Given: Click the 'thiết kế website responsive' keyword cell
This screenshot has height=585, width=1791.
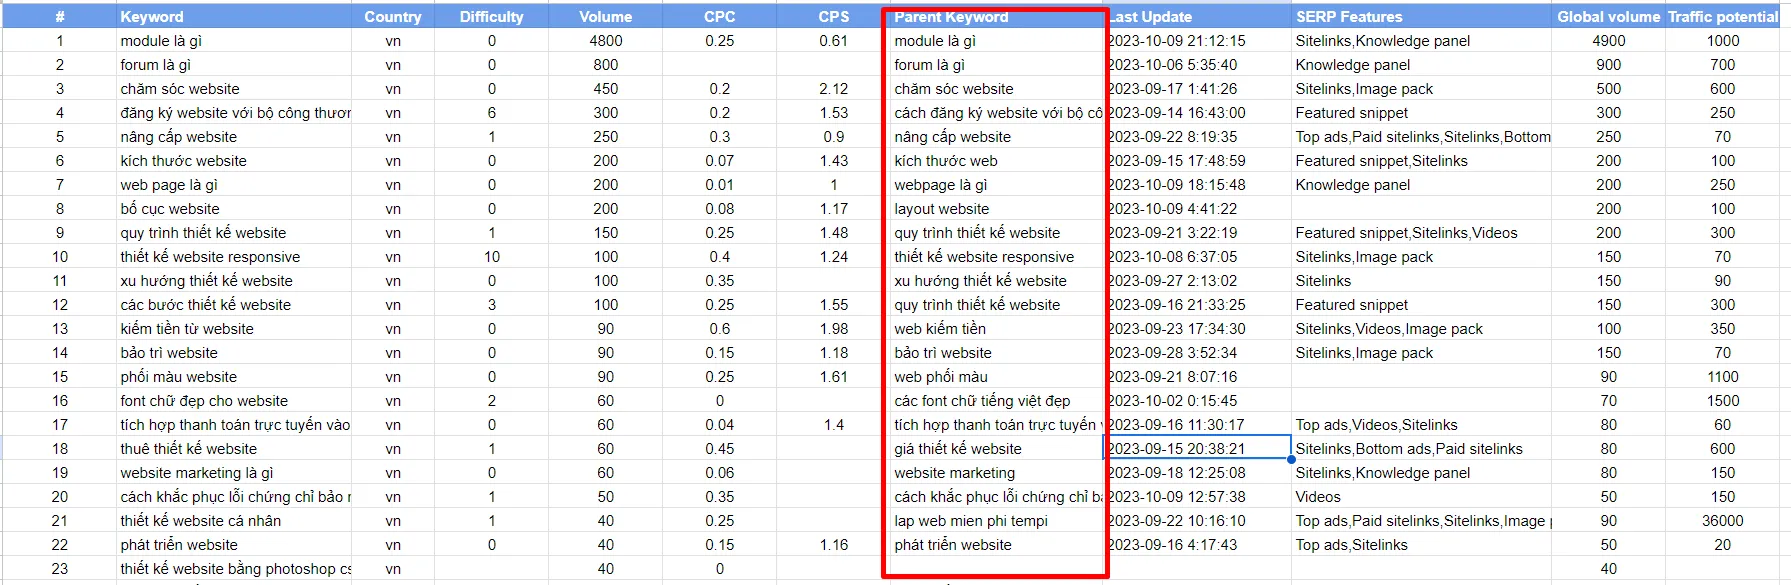Looking at the screenshot, I should [234, 257].
